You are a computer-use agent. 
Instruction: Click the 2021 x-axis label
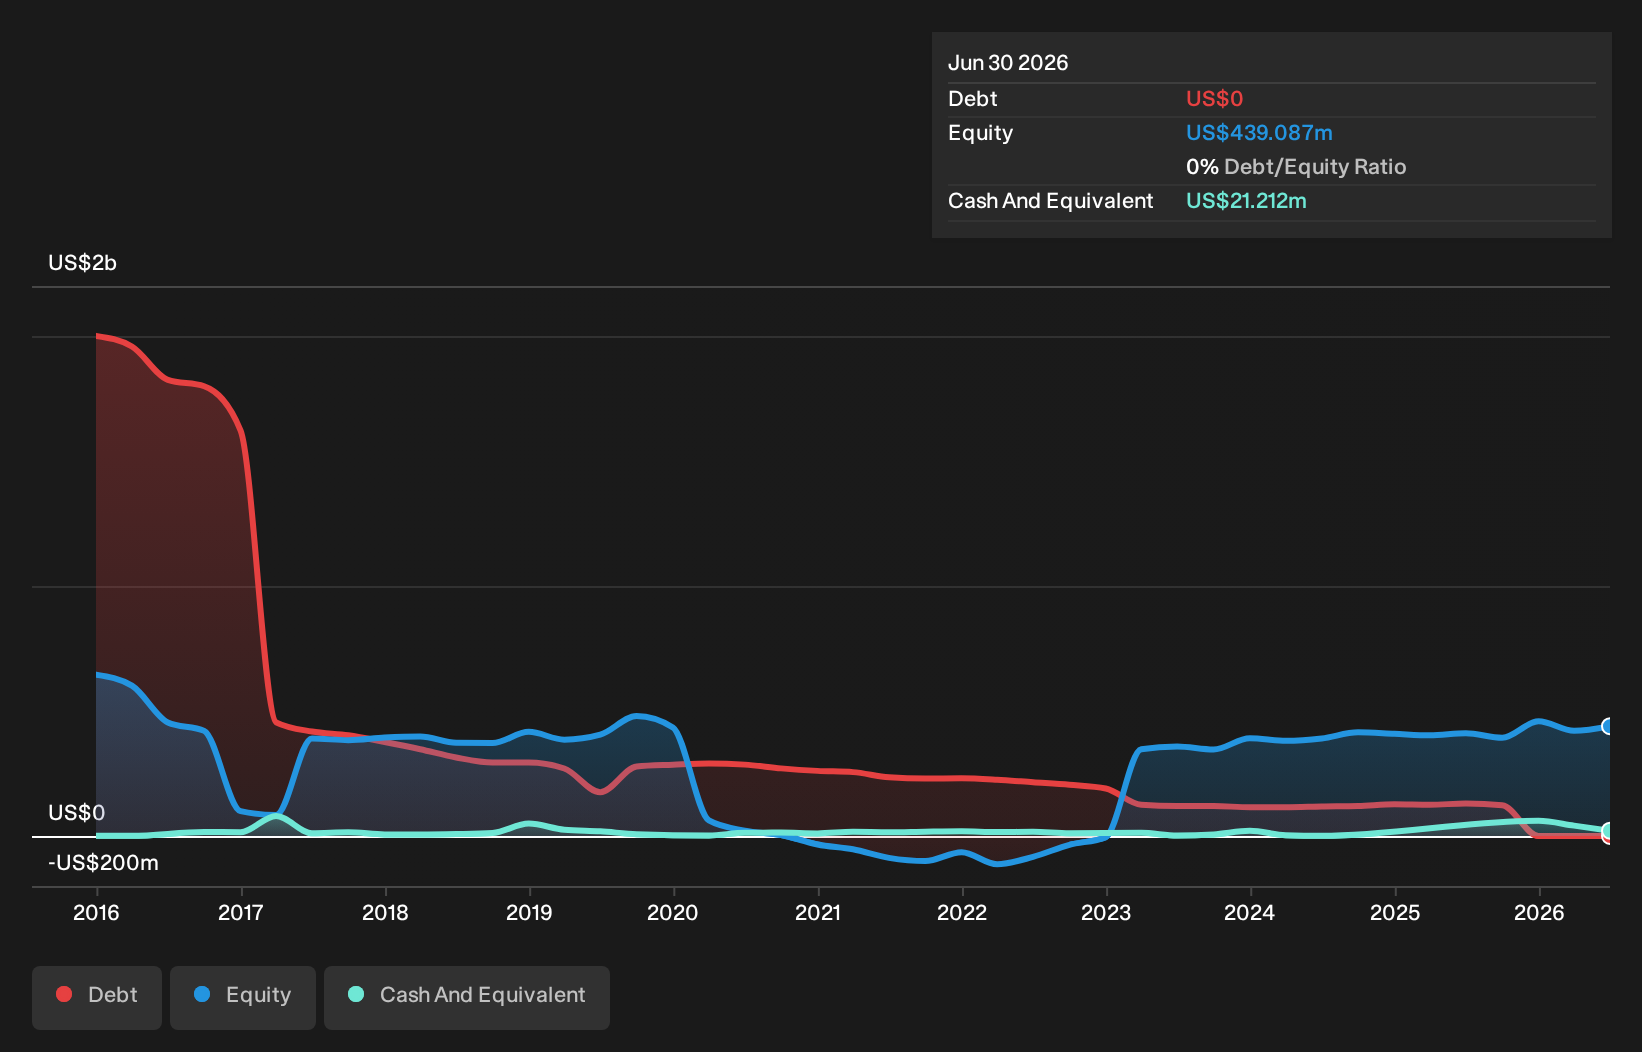point(818,912)
